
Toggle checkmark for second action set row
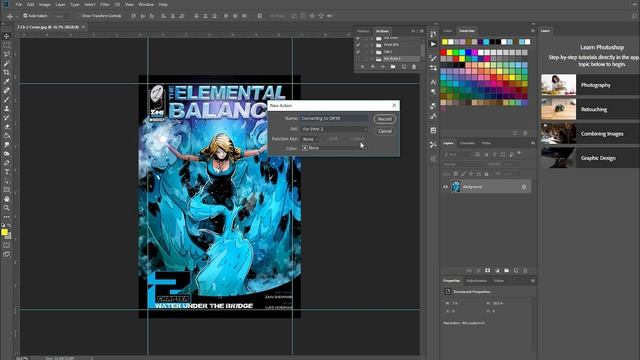point(358,45)
